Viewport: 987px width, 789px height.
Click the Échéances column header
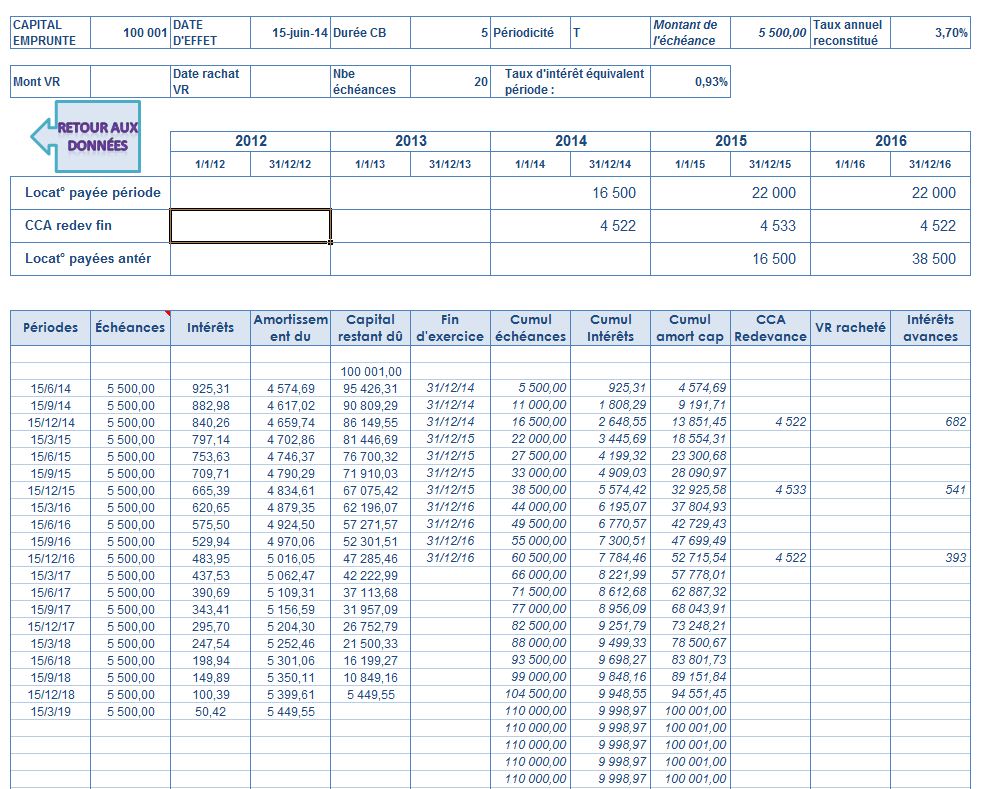pyautogui.click(x=130, y=327)
